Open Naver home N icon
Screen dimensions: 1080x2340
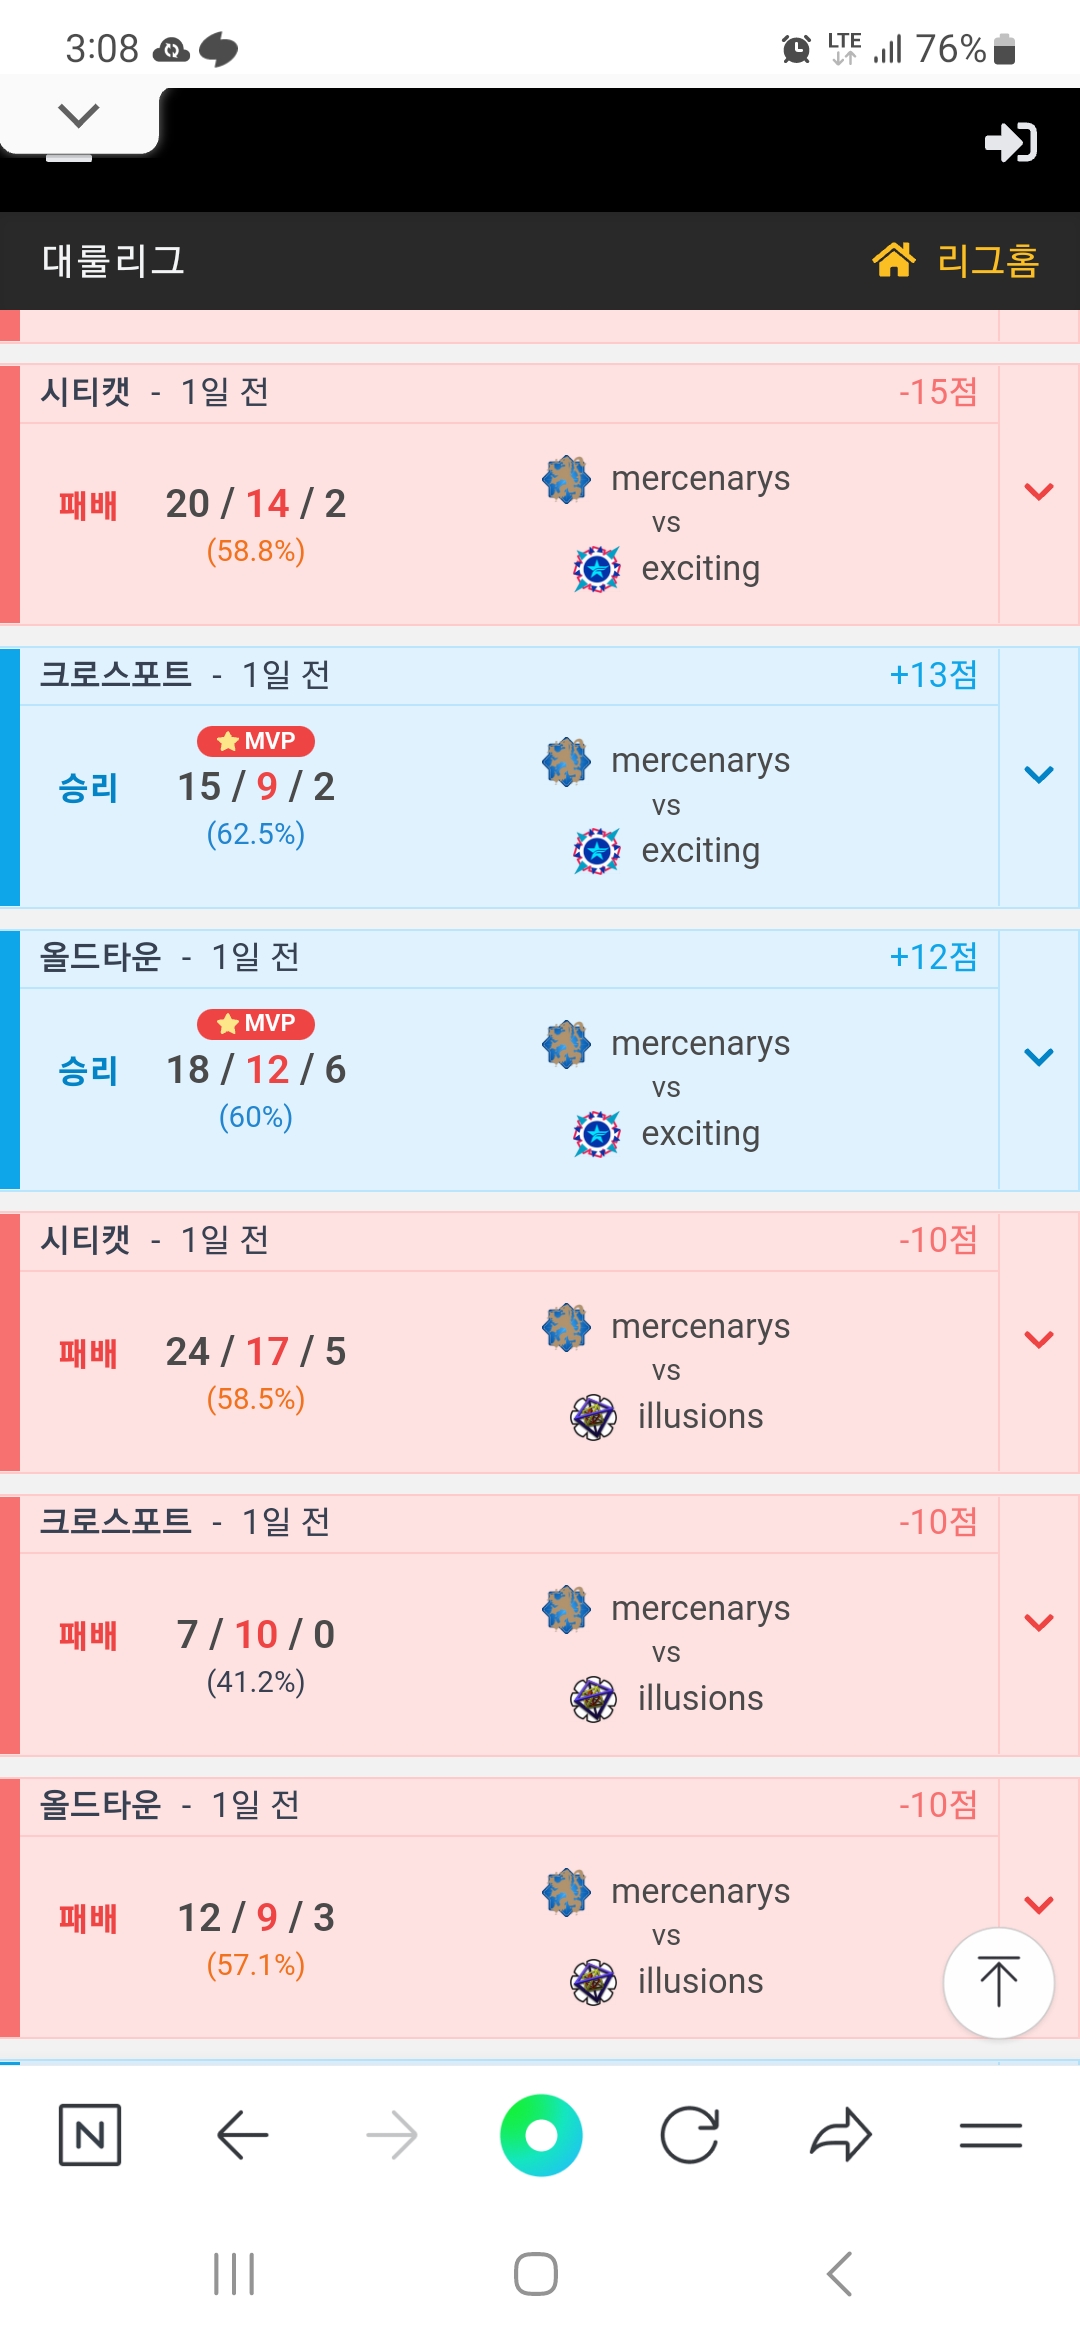[x=90, y=2135]
